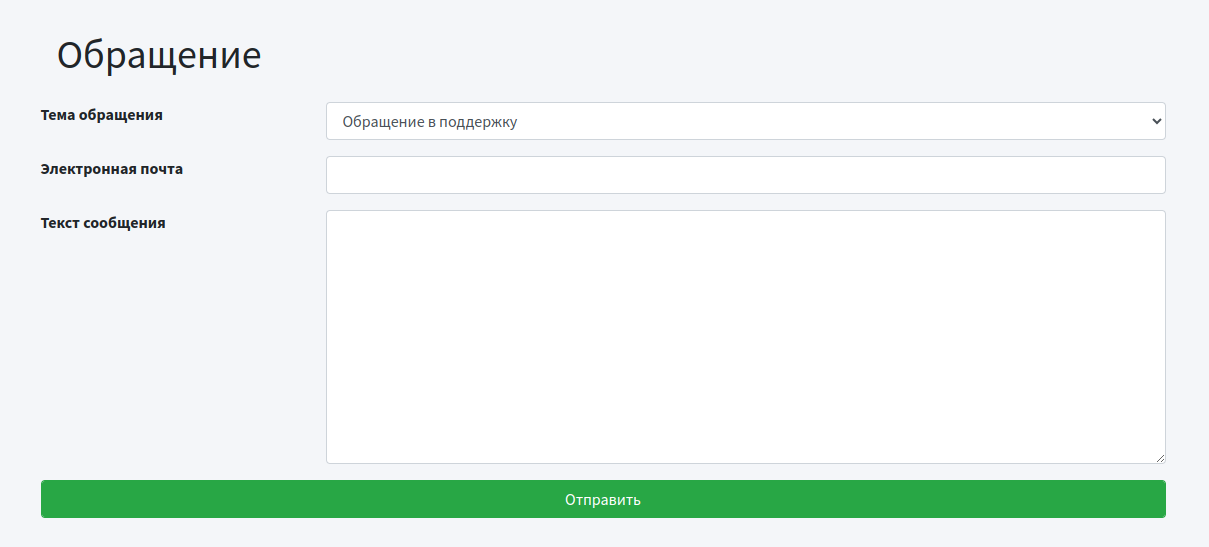
Task: Click the textarea resize handle corner
Action: [x=1160, y=458]
